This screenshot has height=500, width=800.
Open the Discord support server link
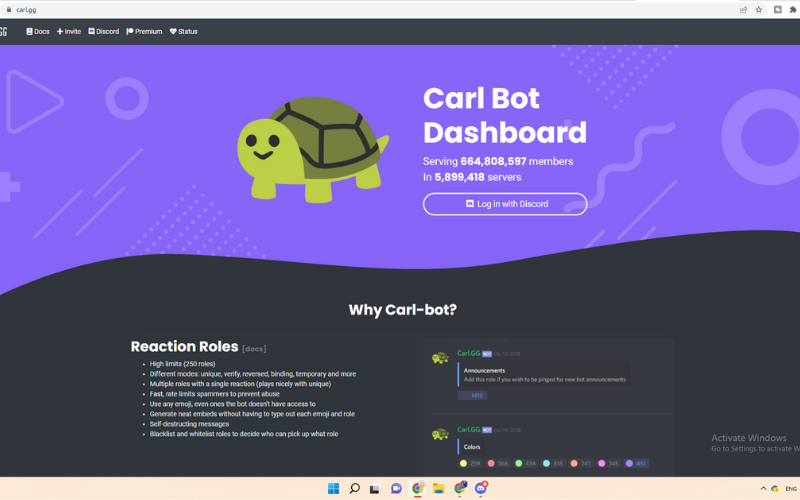tap(104, 32)
